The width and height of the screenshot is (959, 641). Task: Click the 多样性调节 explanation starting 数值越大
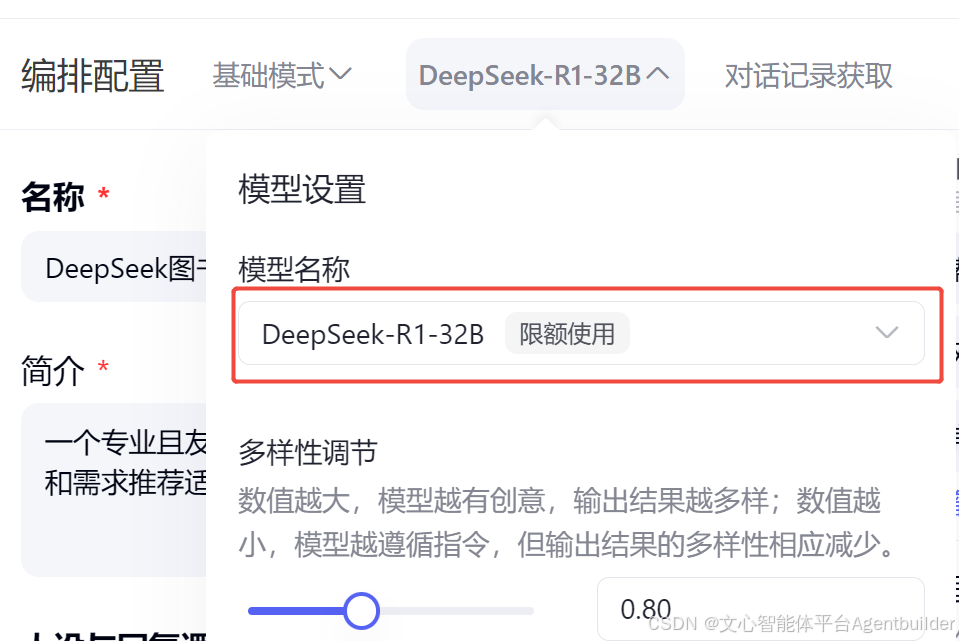pos(568,522)
